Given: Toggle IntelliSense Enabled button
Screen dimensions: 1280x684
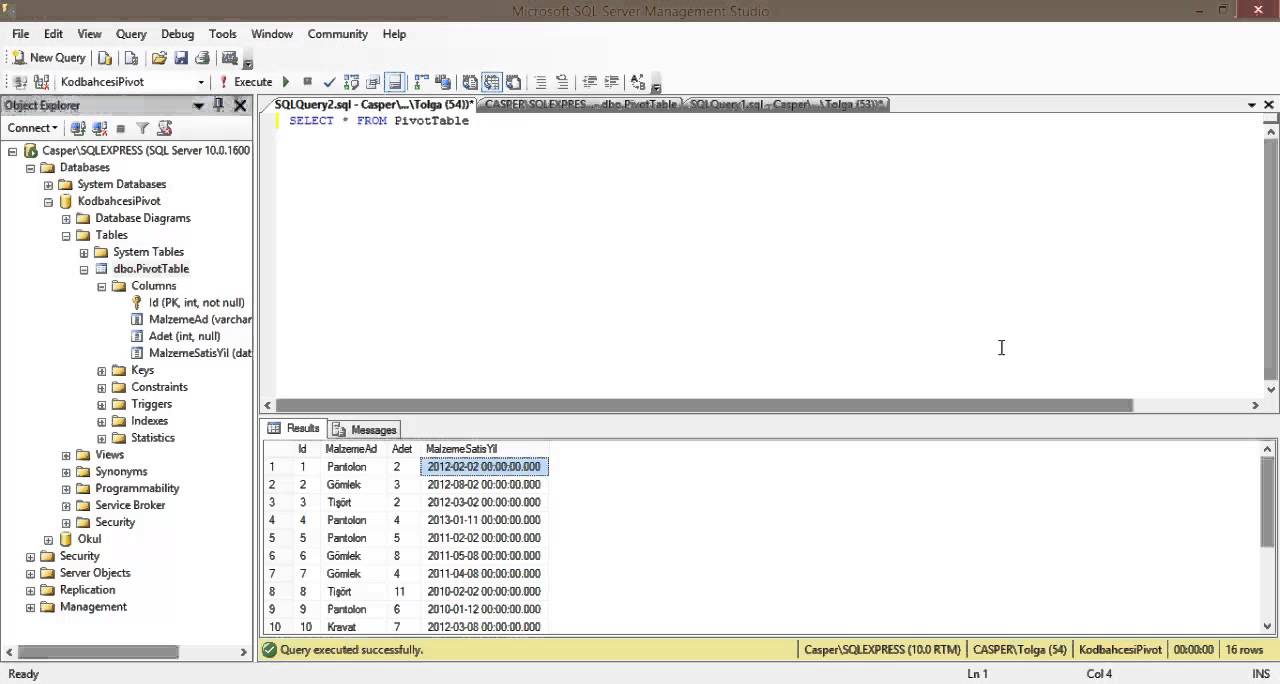Looking at the screenshot, I should pyautogui.click(x=395, y=82).
